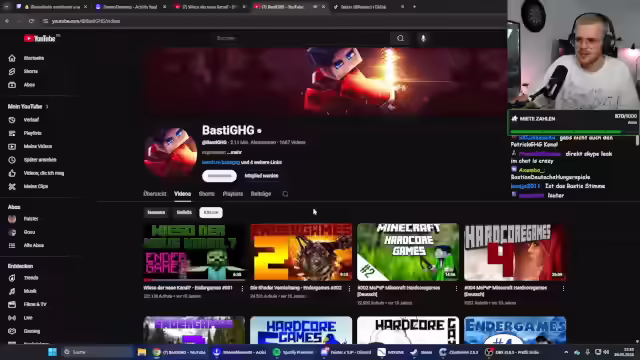Open Shorts from the left sidebar
The height and width of the screenshot is (360, 640).
point(30,71)
